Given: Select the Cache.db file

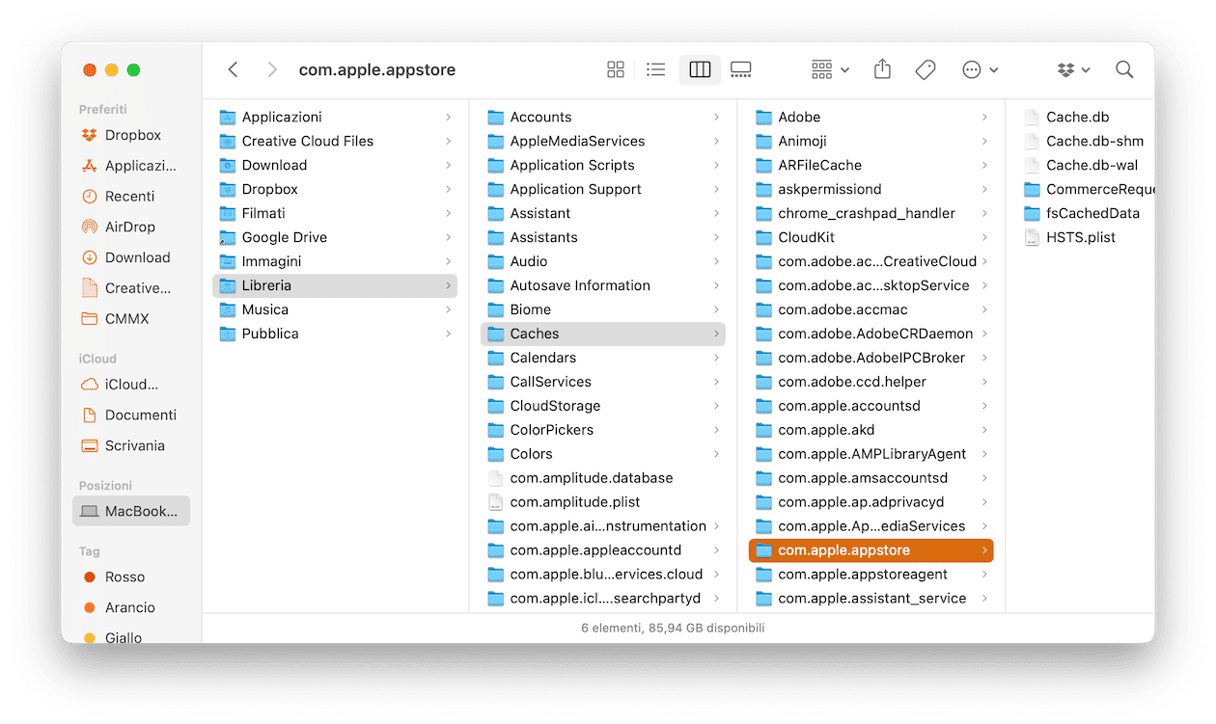Looking at the screenshot, I should click(1086, 117).
